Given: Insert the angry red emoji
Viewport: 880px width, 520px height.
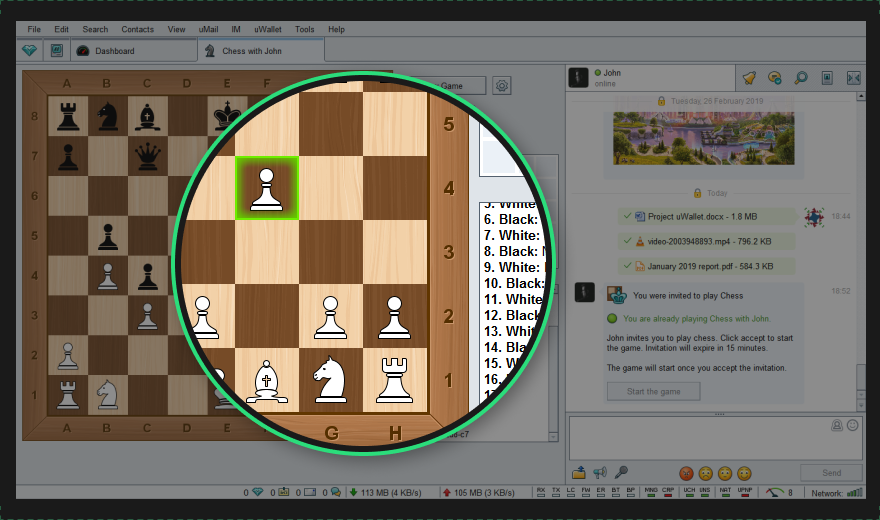Looking at the screenshot, I should pos(686,473).
